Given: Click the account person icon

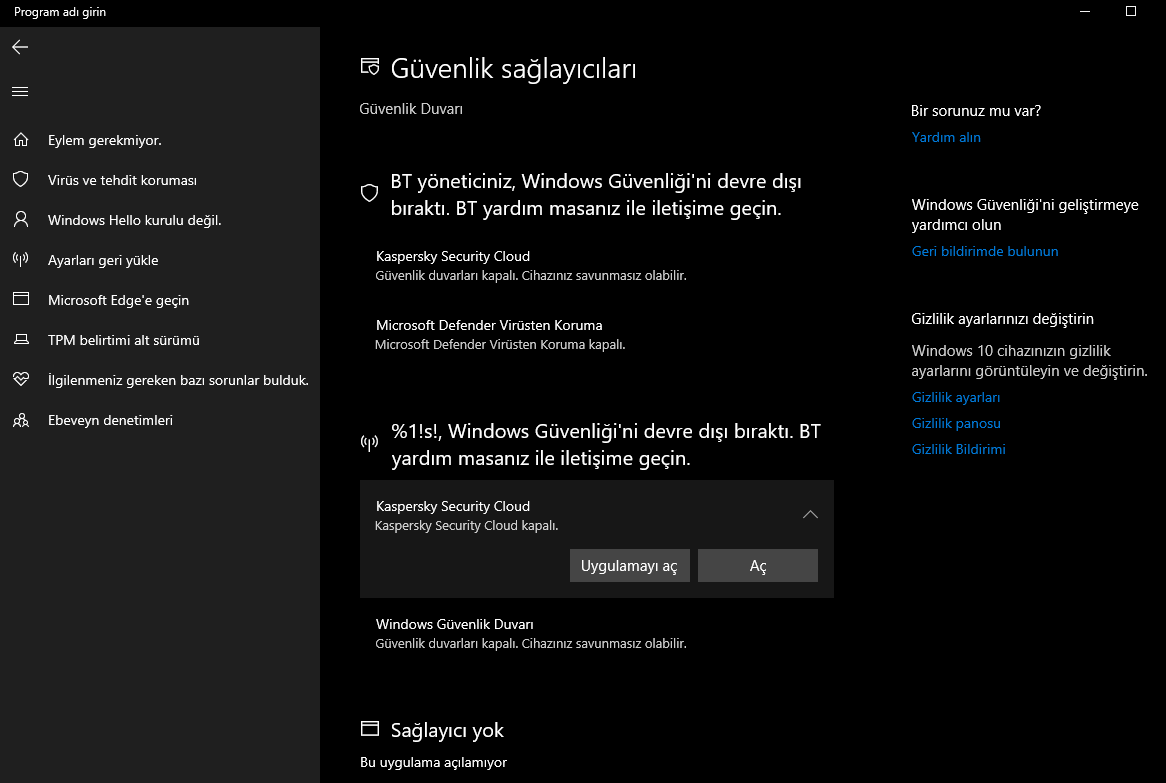Looking at the screenshot, I should pos(20,220).
